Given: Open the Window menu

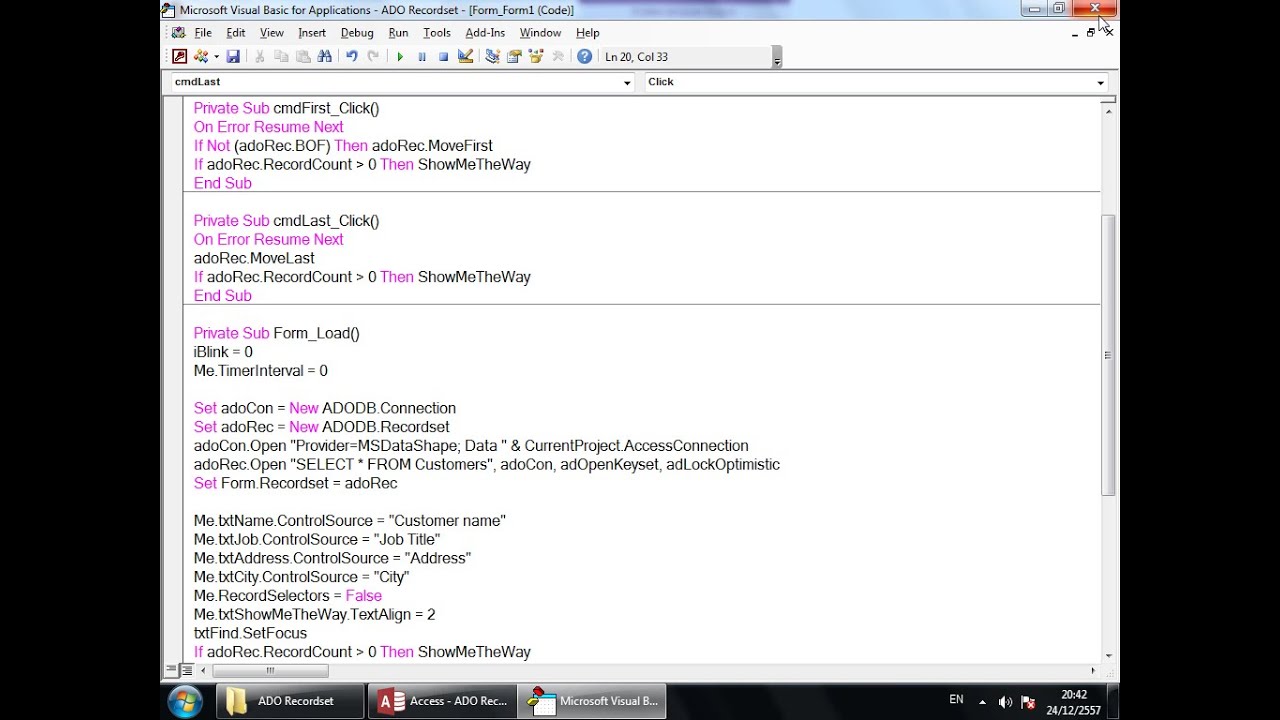Looking at the screenshot, I should [540, 33].
